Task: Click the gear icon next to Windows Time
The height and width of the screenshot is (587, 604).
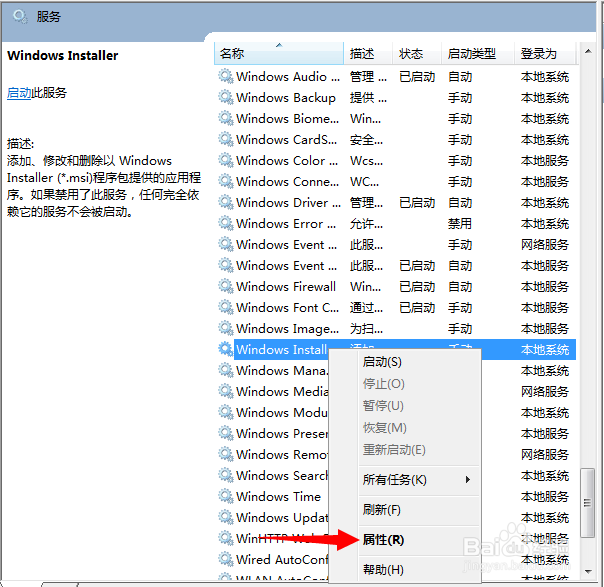Action: tap(226, 496)
